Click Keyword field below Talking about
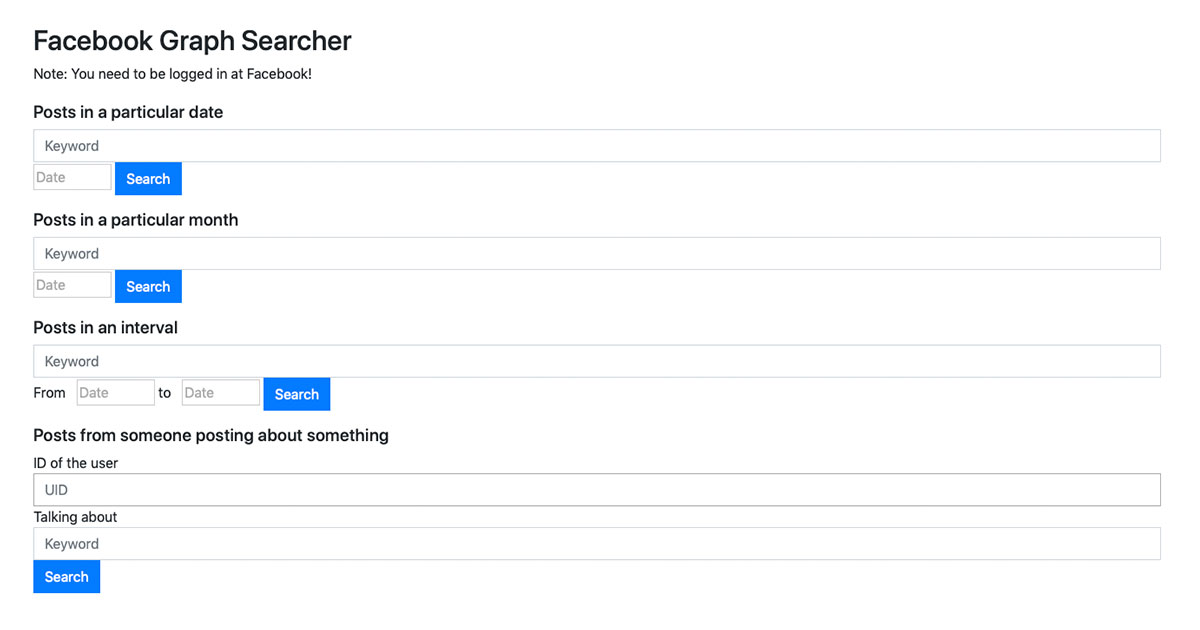 click(596, 544)
